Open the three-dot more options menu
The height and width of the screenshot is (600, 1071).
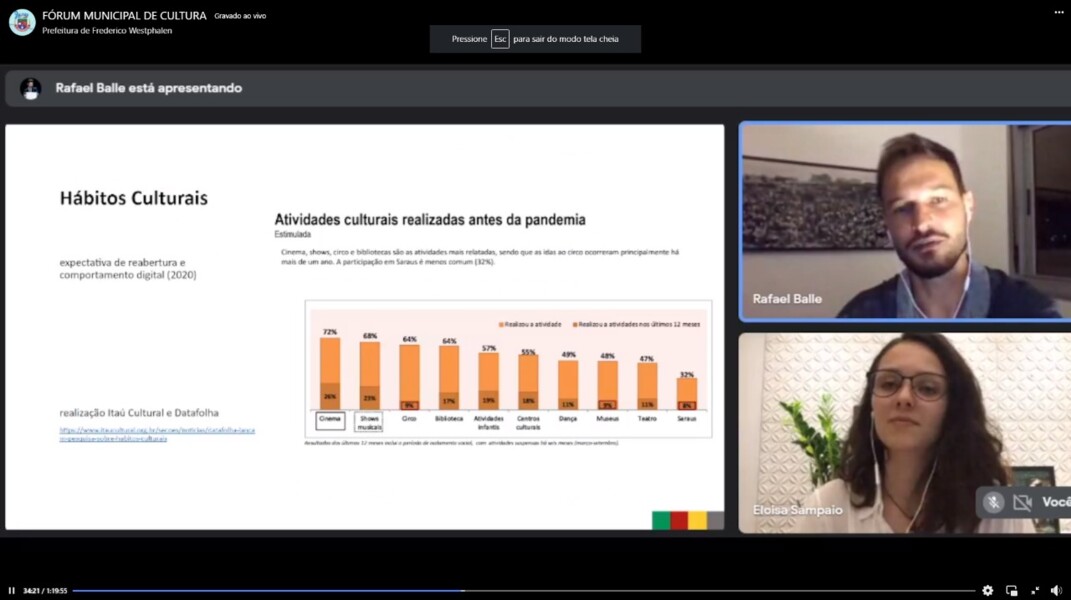point(1059,12)
